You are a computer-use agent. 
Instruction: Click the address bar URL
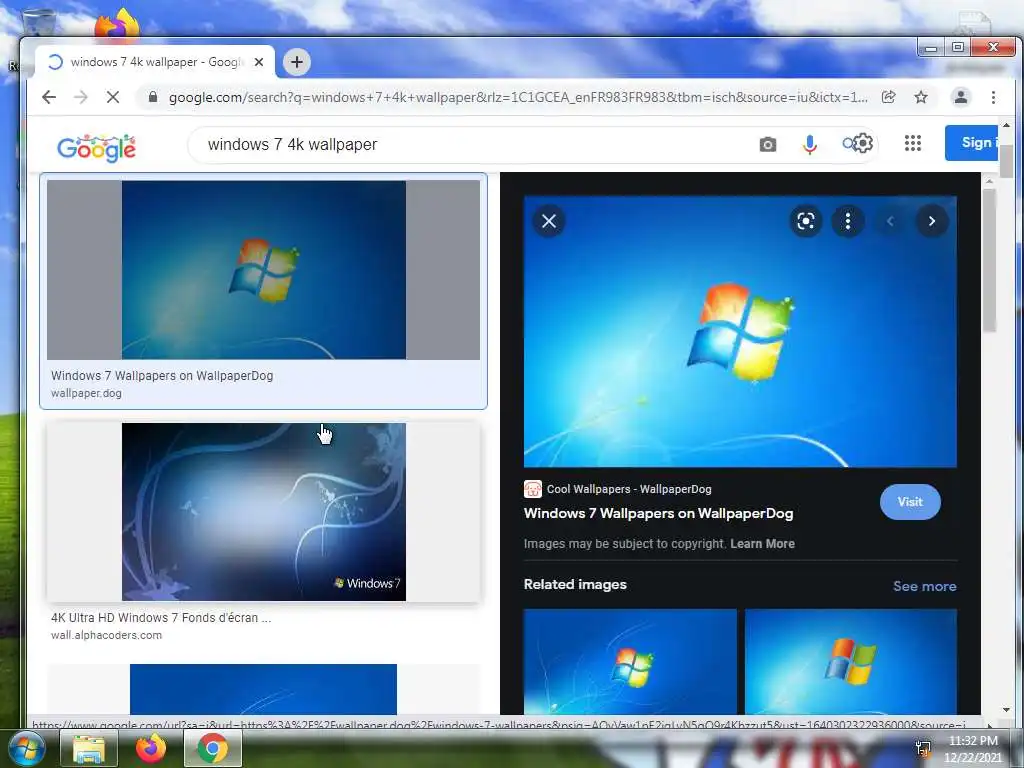pyautogui.click(x=519, y=97)
